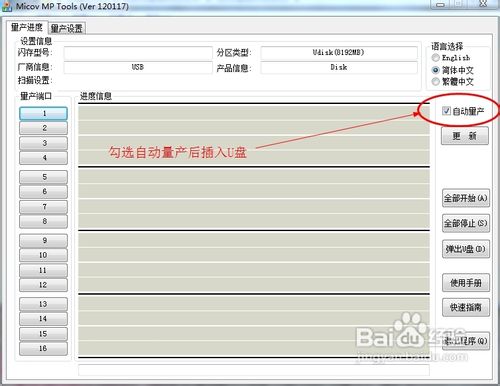This screenshot has width=500, height=386.
Task: Click port button 12
Action: click(x=44, y=285)
